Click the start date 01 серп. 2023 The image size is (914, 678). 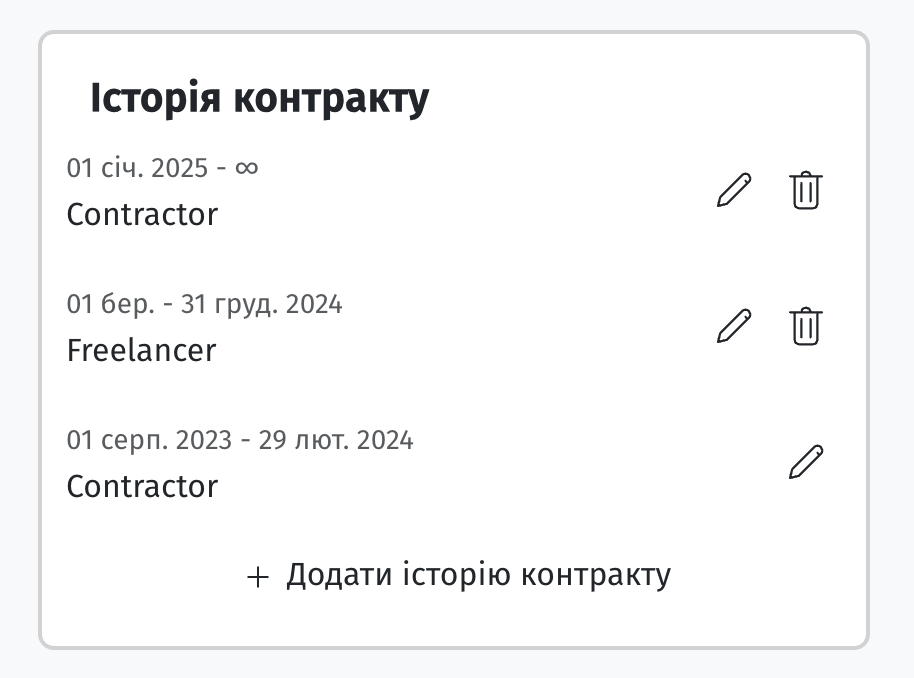[x=149, y=440]
